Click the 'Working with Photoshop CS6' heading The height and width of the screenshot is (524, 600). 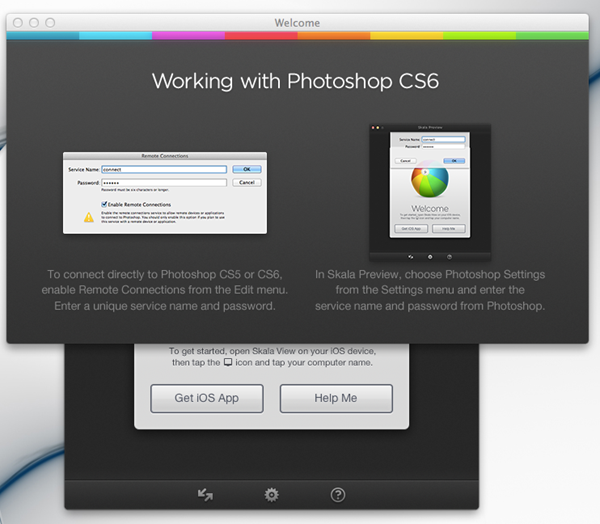(x=295, y=81)
